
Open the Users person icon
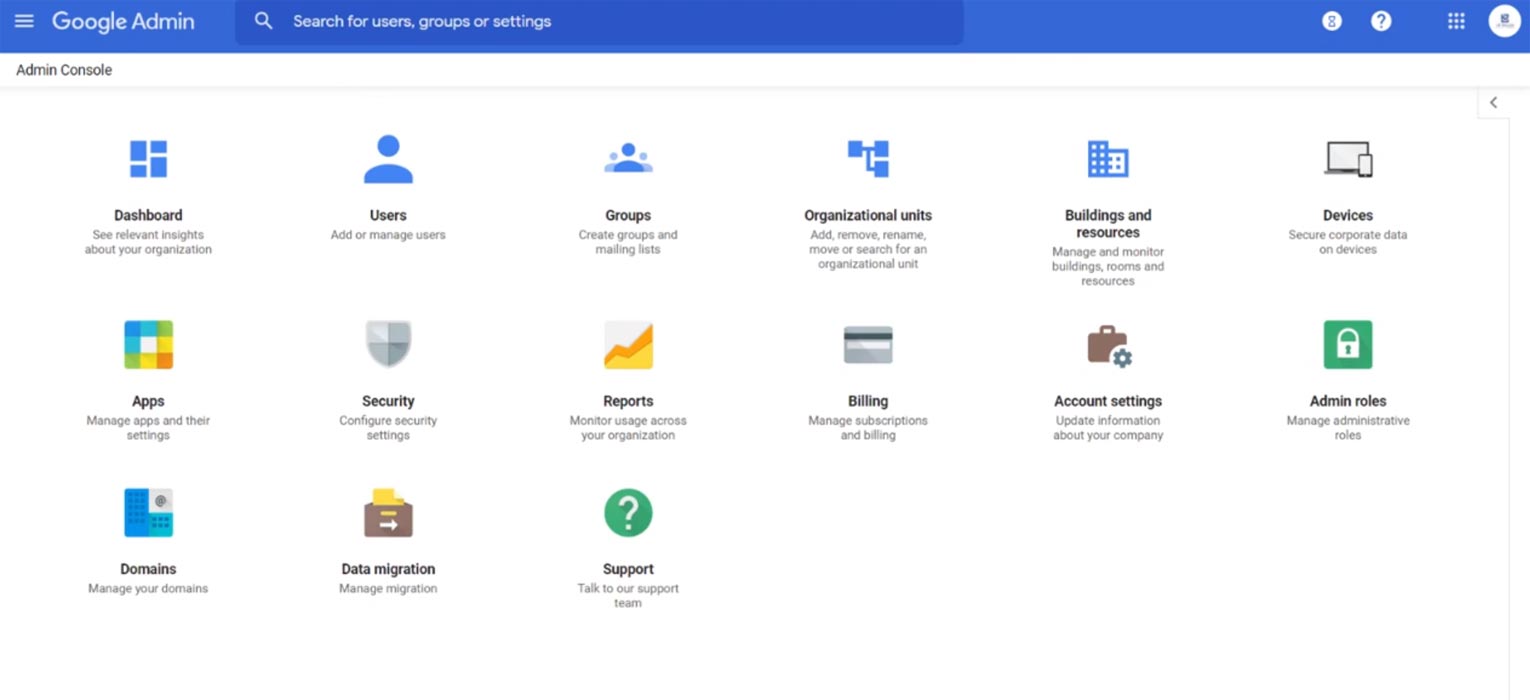point(388,159)
